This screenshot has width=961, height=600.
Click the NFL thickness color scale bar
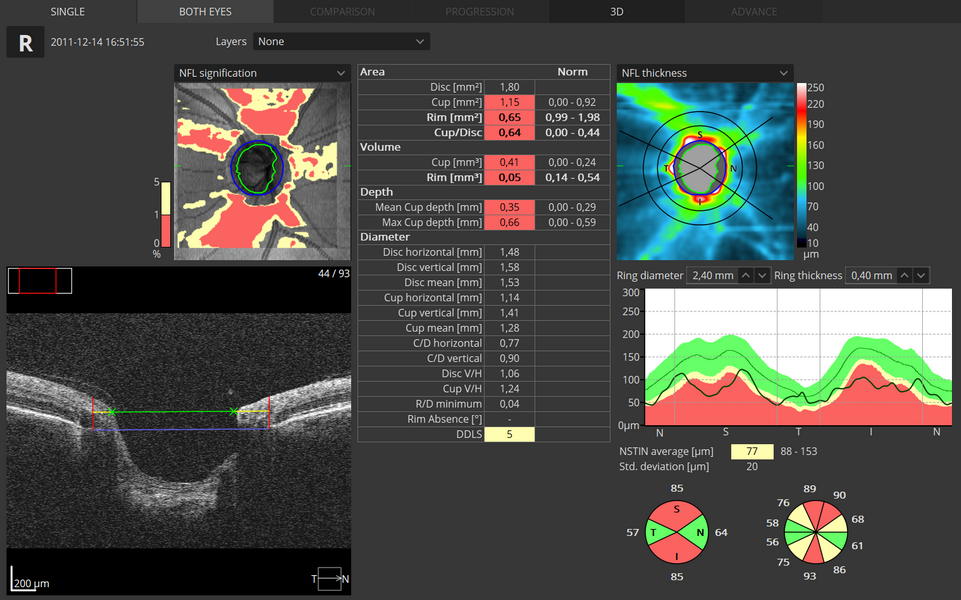click(x=802, y=165)
